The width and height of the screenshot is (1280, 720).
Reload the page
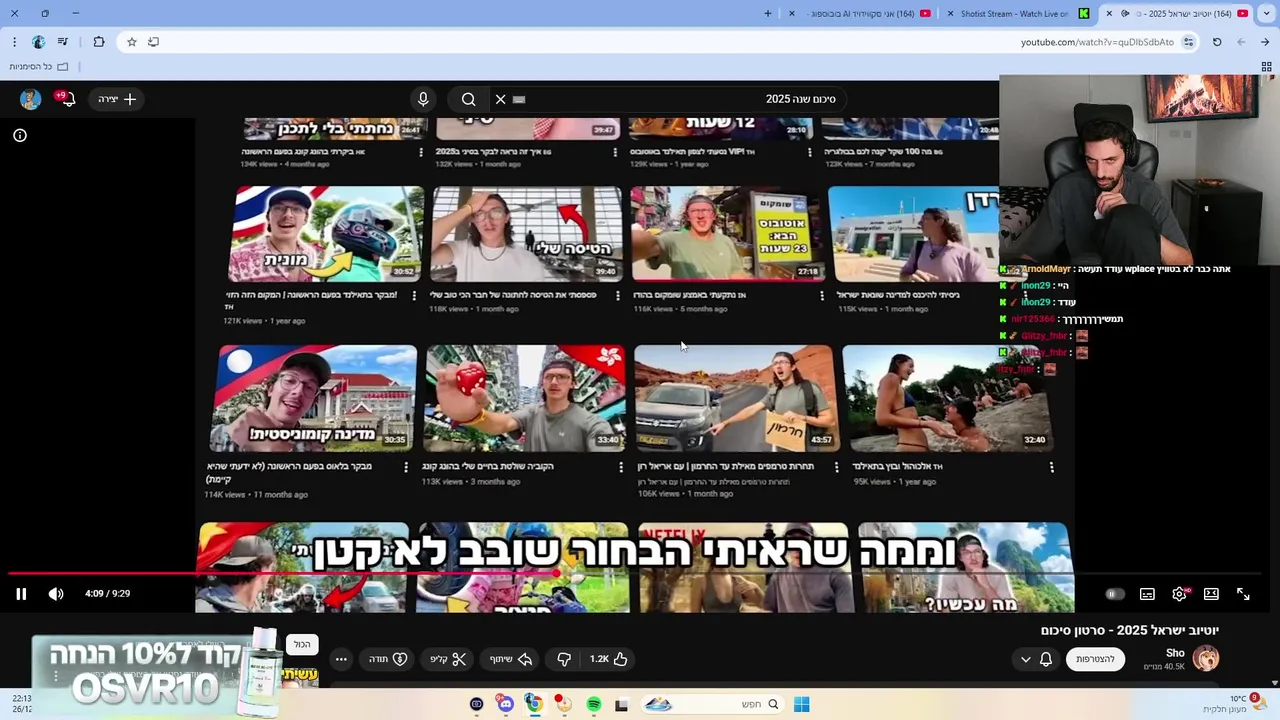point(1217,42)
